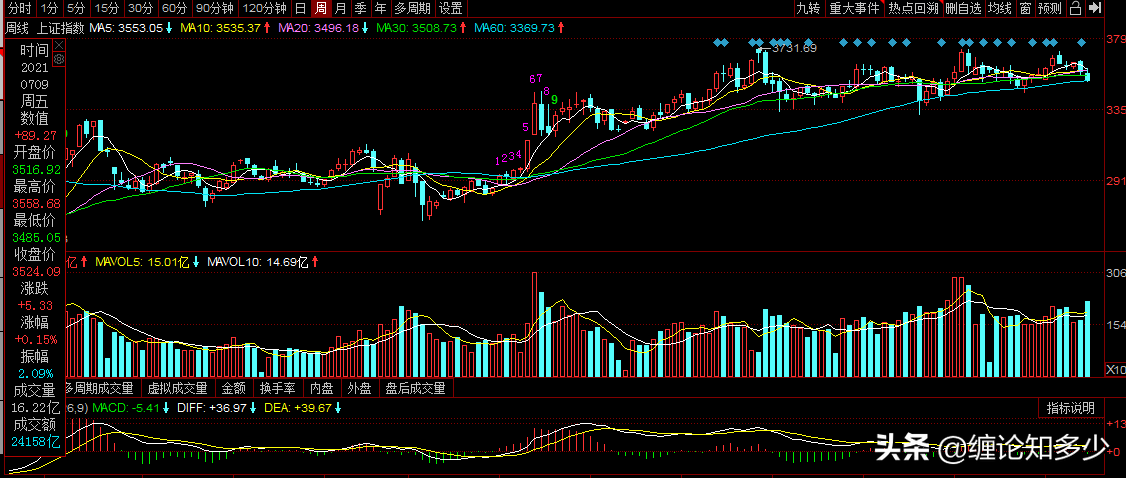This screenshot has height=478, width=1126.
Task: Click lowest price value 3485.05
Action: pyautogui.click(x=36, y=237)
